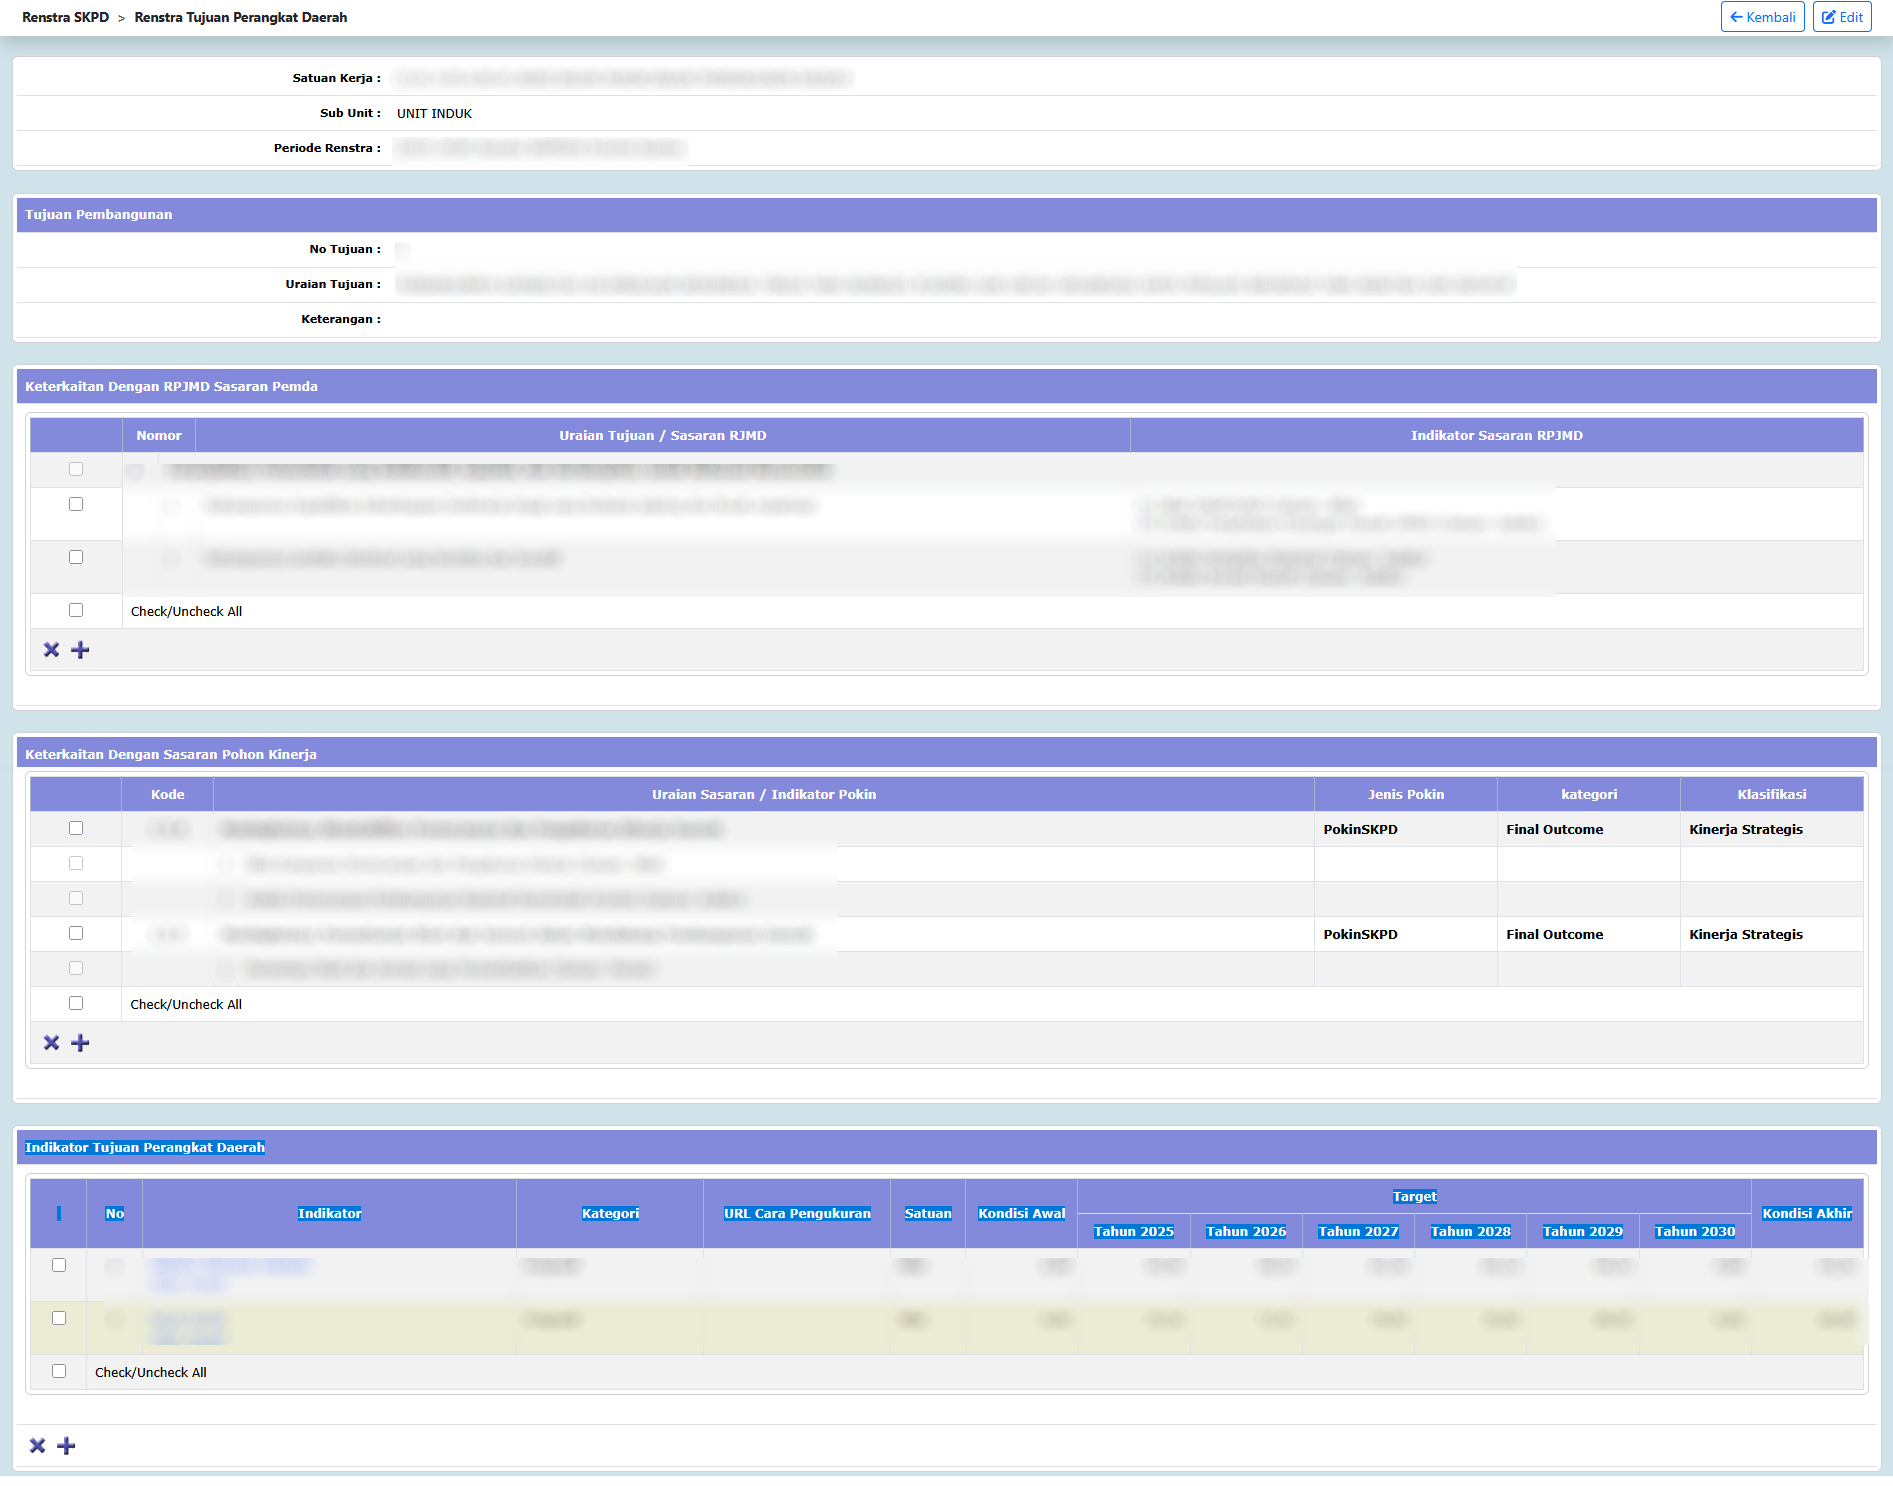Click the delete X icon under Pohon Kinerja table
The width and height of the screenshot is (1893, 1486).
(x=52, y=1043)
